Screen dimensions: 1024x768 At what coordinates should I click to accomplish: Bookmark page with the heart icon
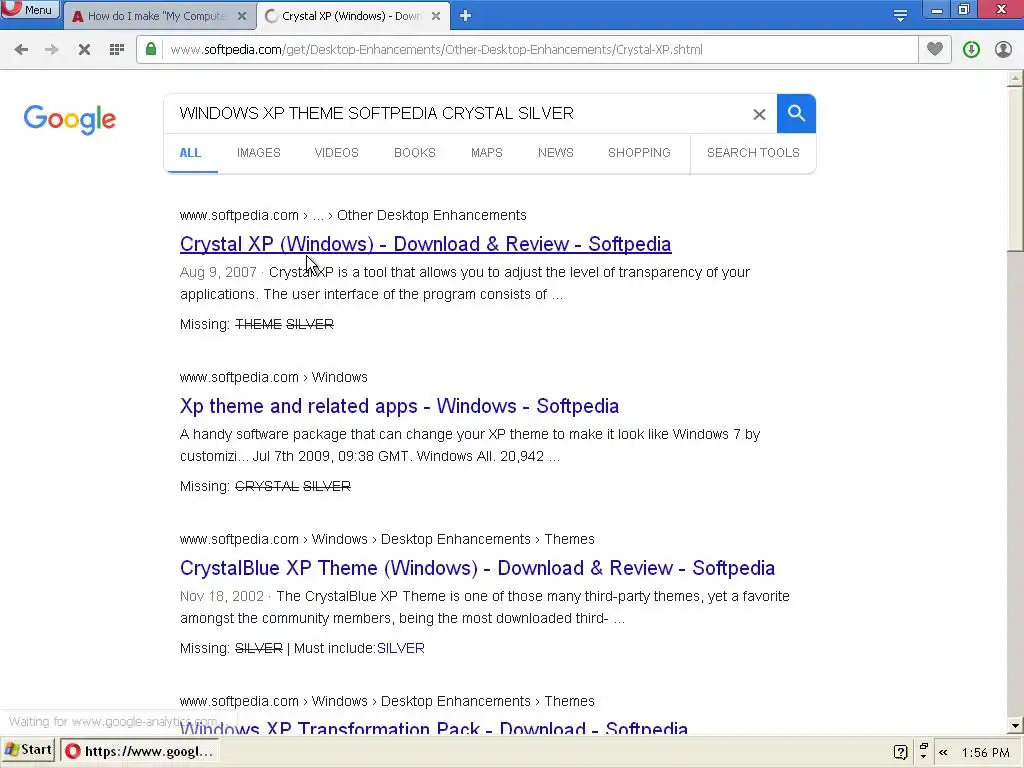click(935, 49)
